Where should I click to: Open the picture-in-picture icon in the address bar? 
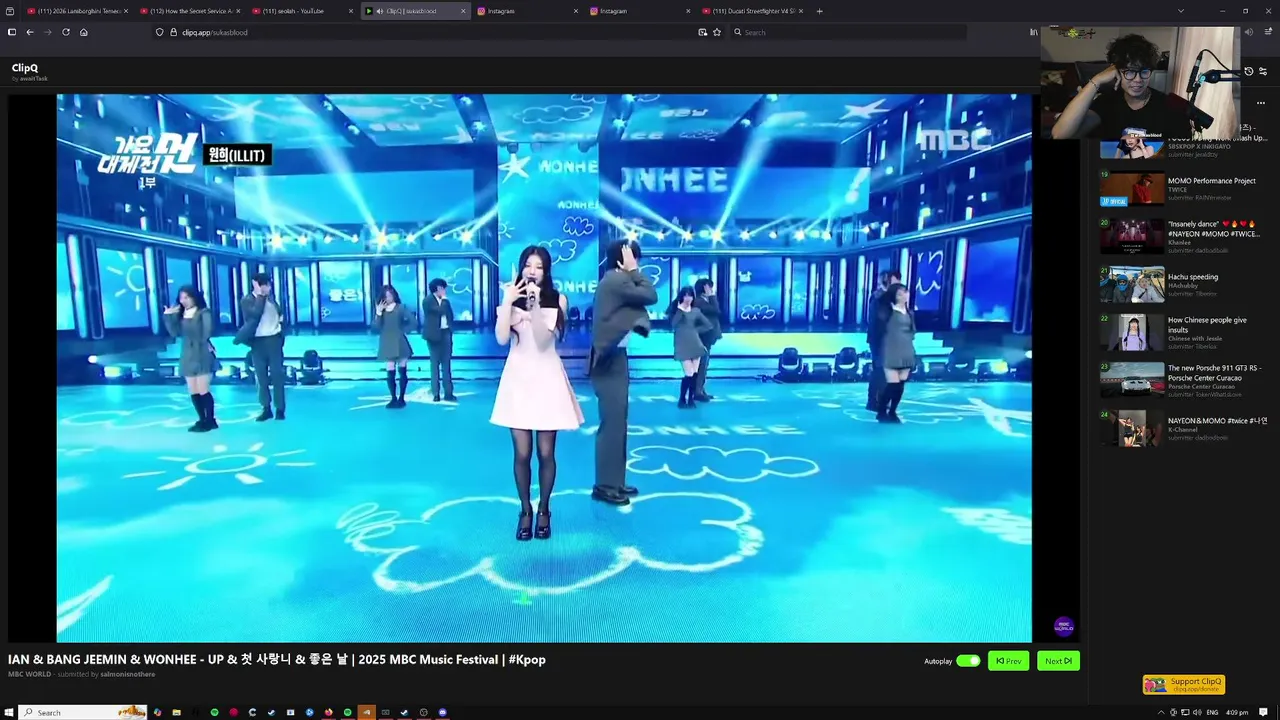click(x=702, y=32)
